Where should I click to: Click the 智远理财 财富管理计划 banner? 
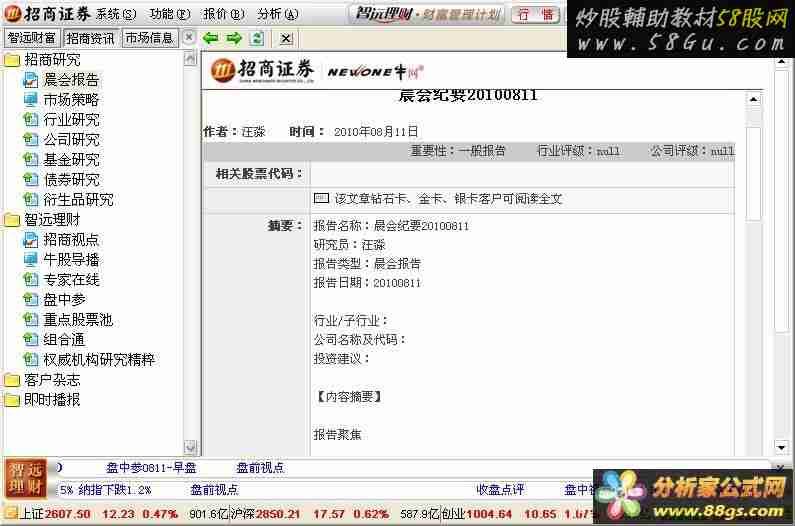pyautogui.click(x=427, y=14)
